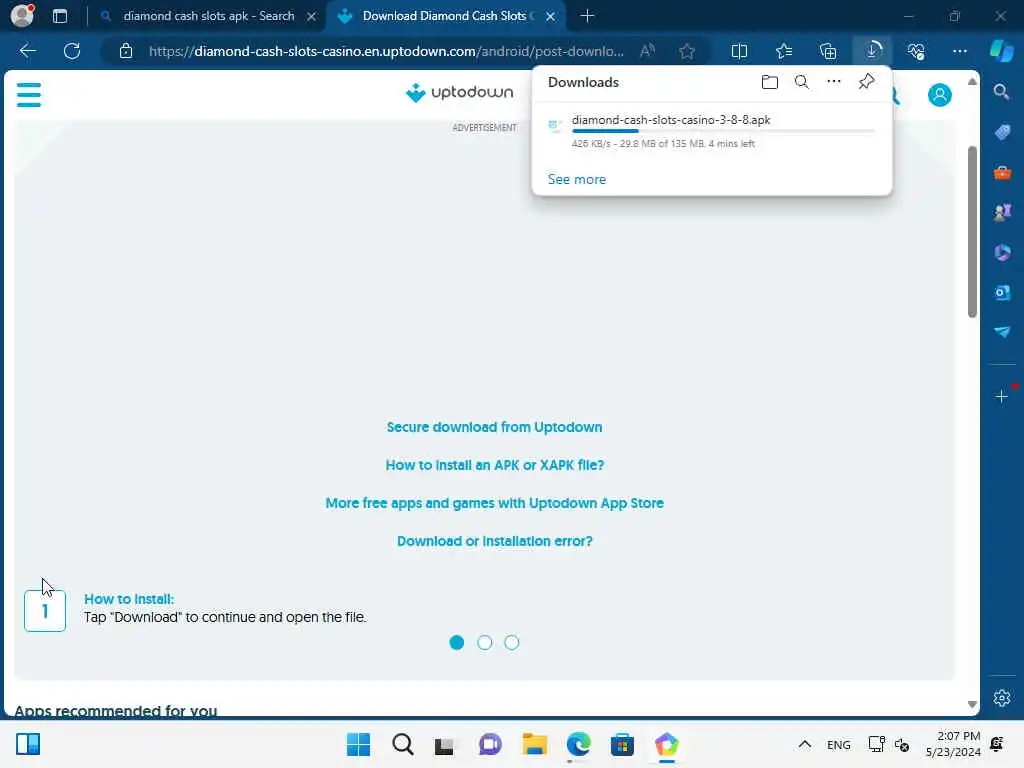Open more download options ellipsis
The width and height of the screenshot is (1024, 768).
834,82
